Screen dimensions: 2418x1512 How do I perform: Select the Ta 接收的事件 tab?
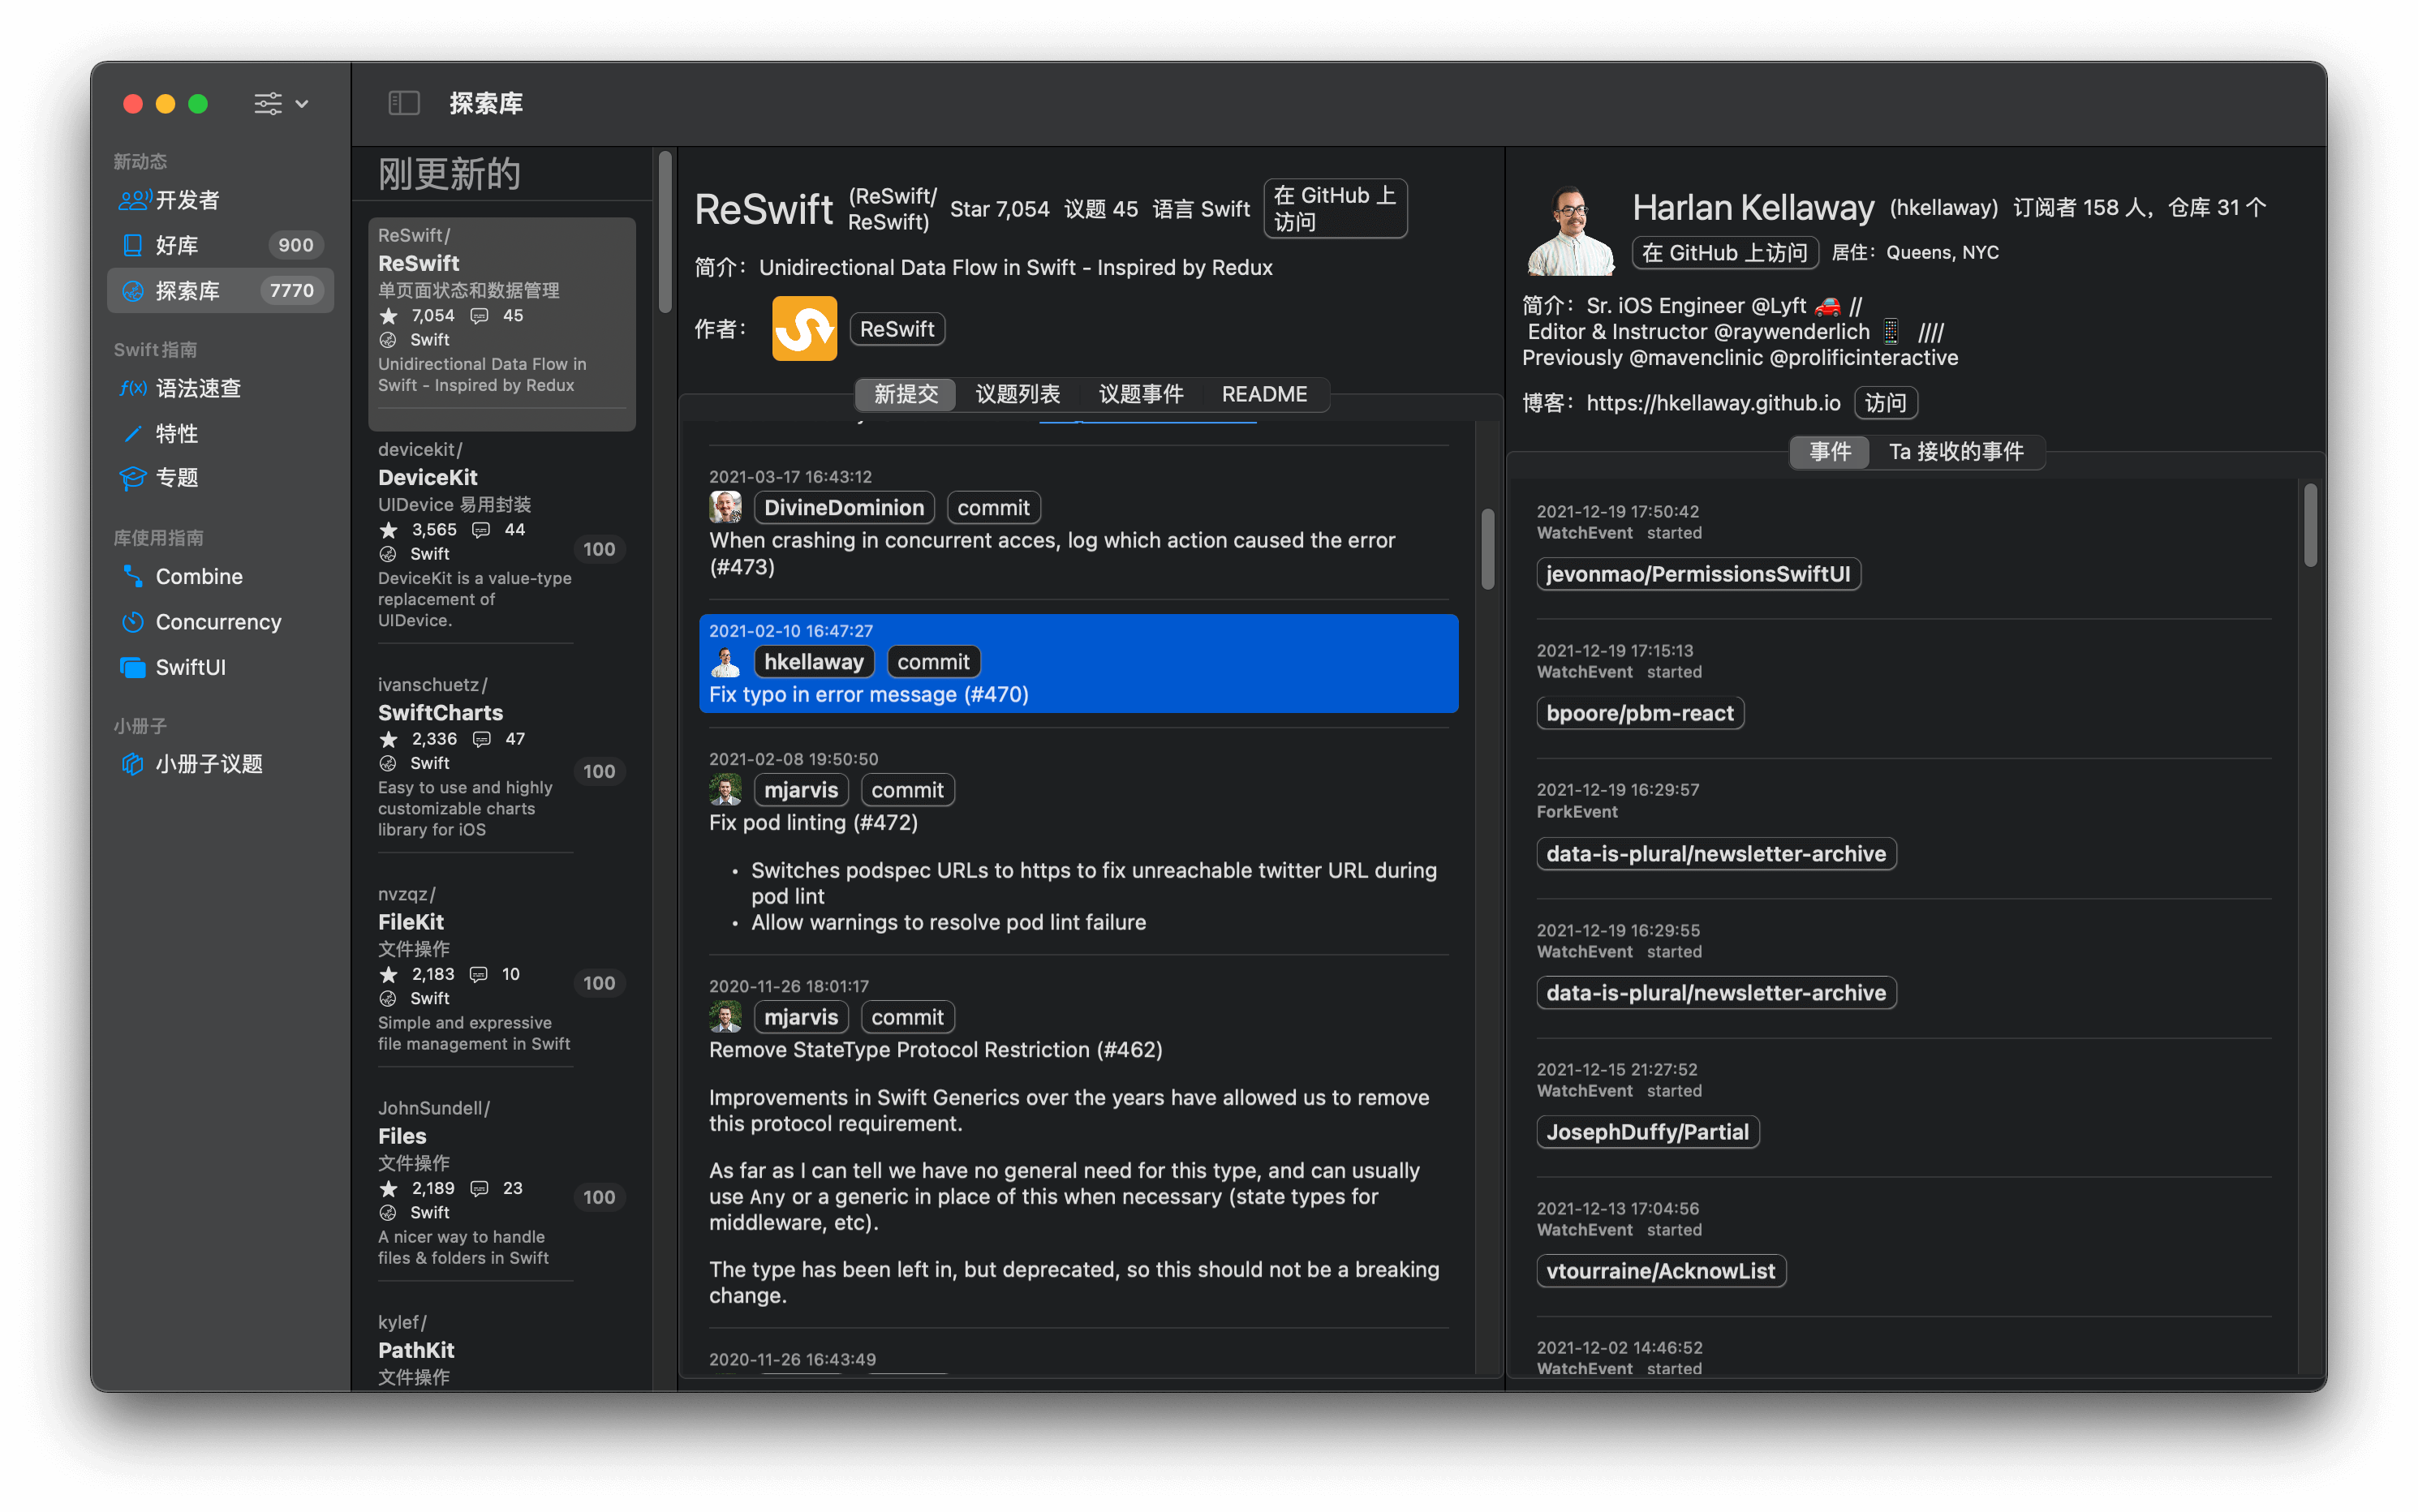[x=1956, y=452]
